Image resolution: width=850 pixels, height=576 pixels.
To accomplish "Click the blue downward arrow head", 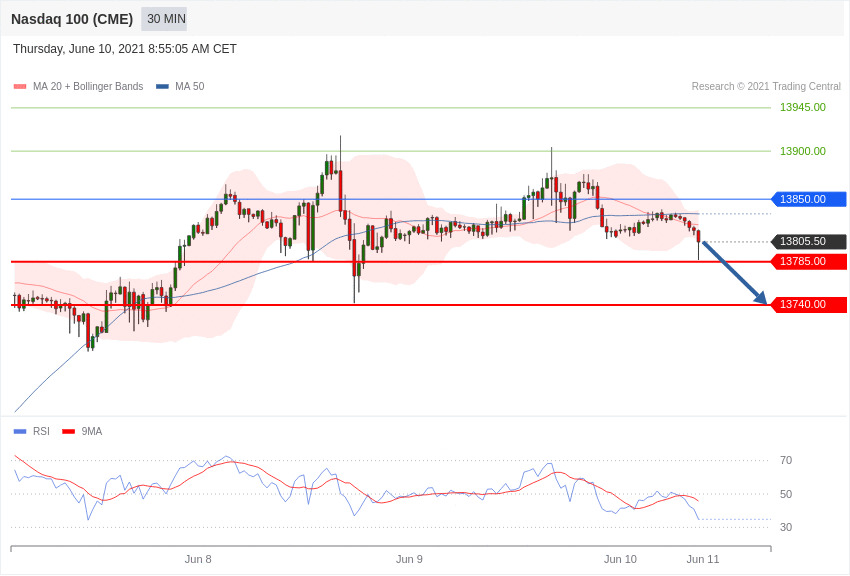I will (x=761, y=298).
